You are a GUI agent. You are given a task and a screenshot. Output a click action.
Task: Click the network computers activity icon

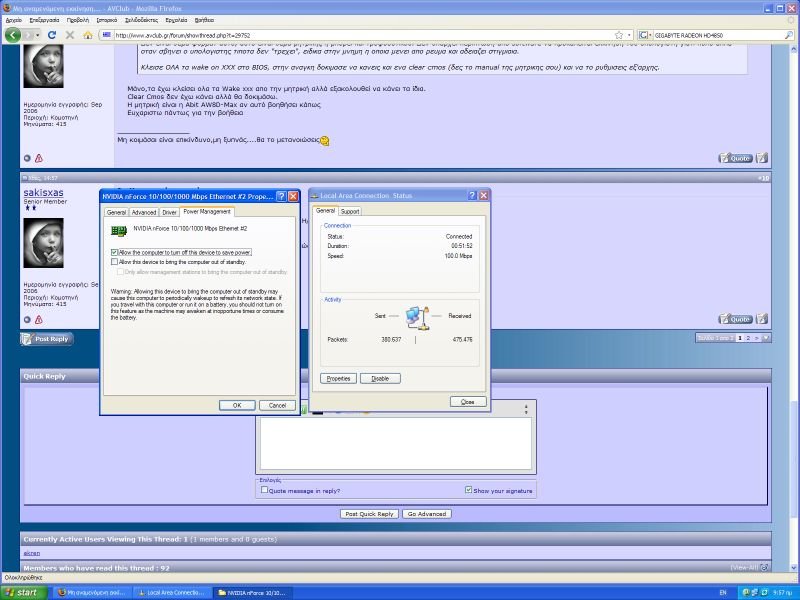pyautogui.click(x=416, y=317)
